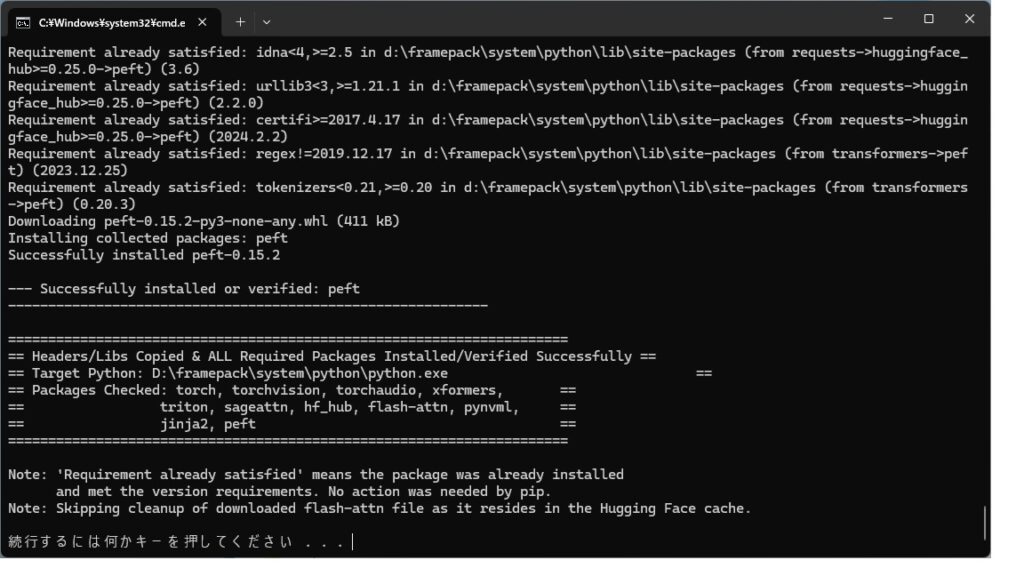Close the terminal window
The height and width of the screenshot is (576, 1024).
click(x=969, y=19)
